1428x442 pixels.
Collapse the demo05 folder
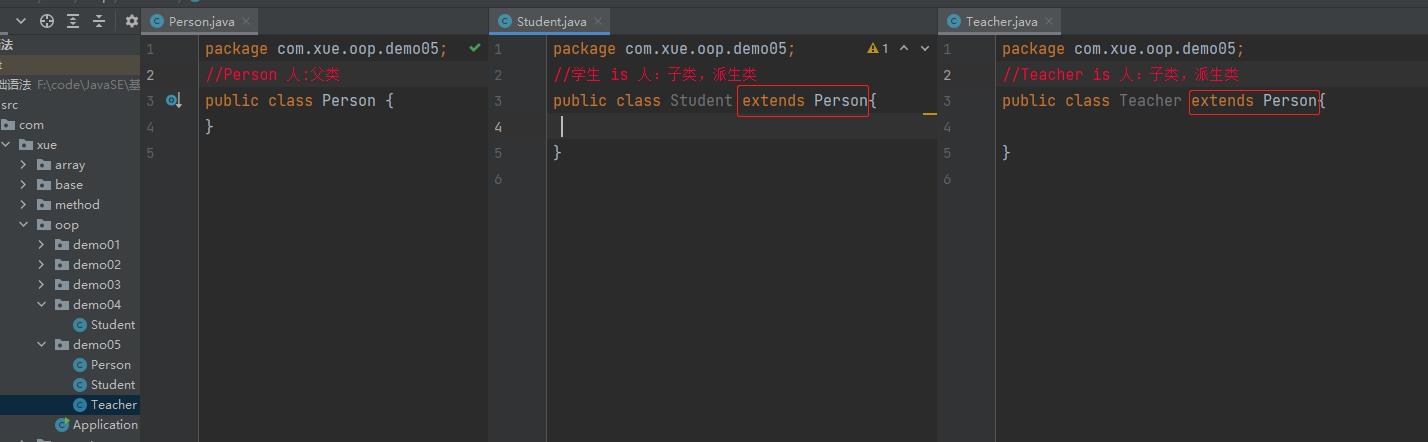[42, 345]
